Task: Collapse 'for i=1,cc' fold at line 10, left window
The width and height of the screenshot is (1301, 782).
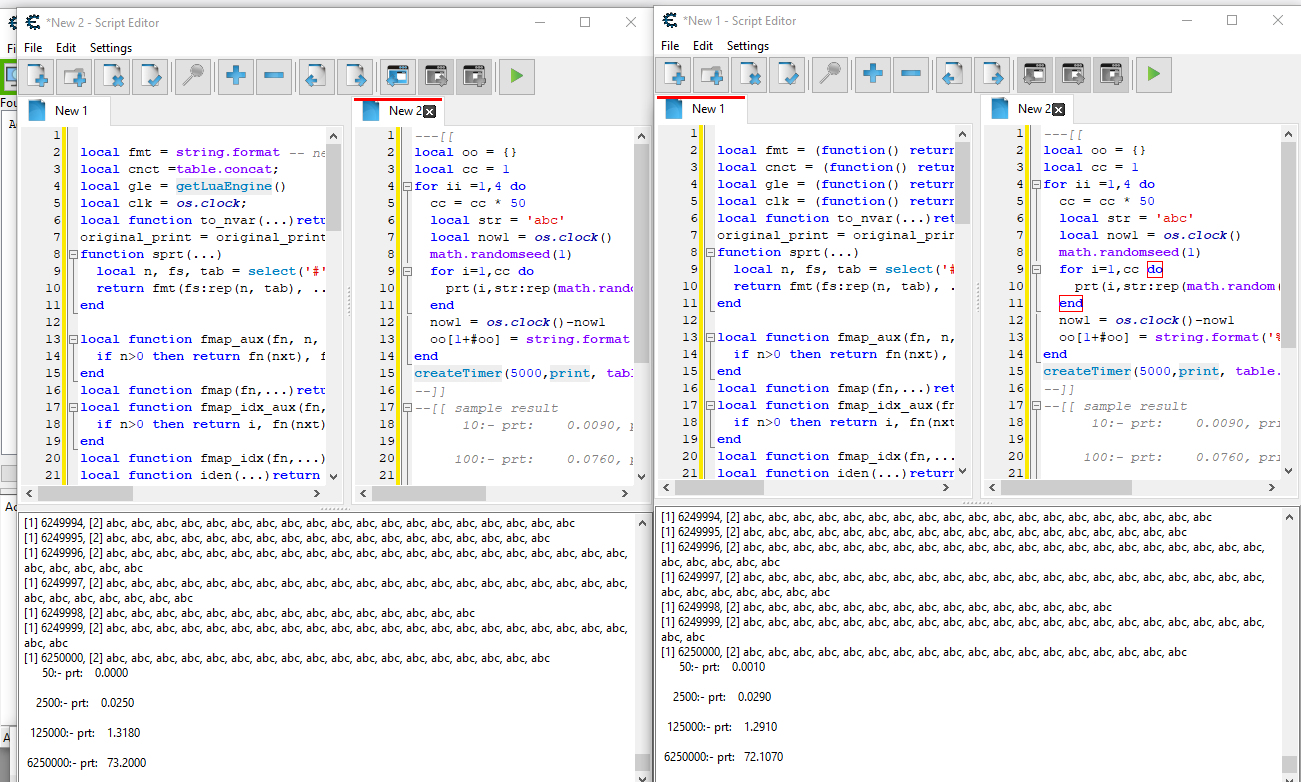Action: (x=408, y=271)
